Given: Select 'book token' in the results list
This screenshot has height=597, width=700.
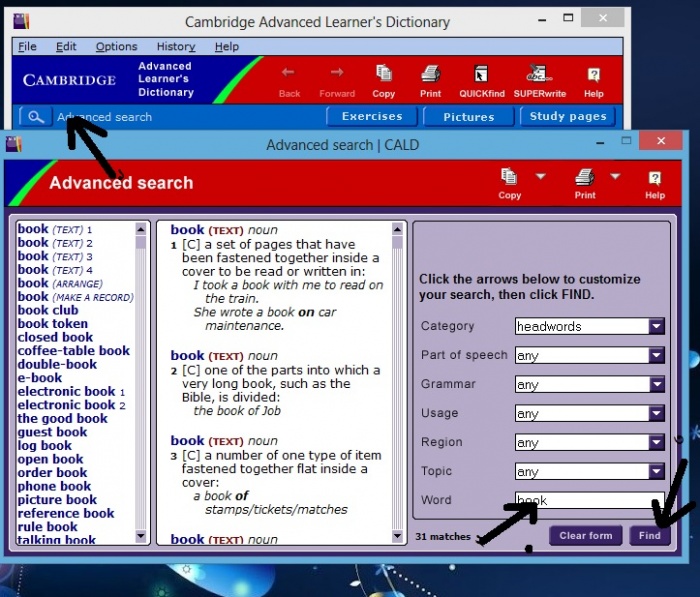Looking at the screenshot, I should 53,324.
